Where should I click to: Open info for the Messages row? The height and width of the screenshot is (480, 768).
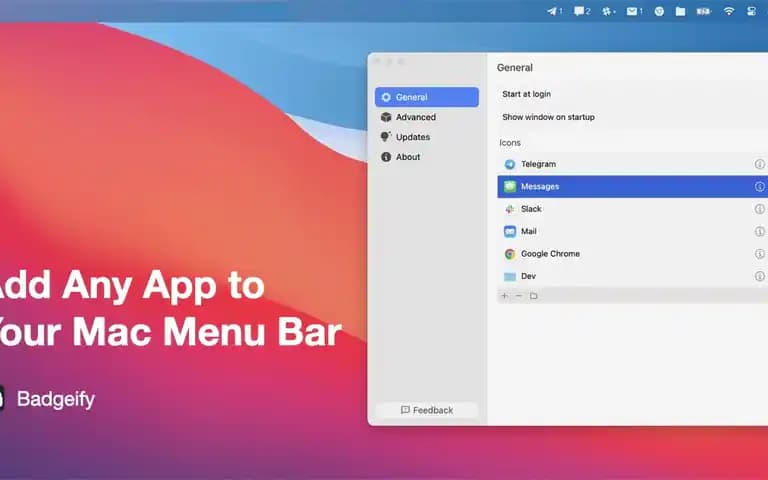click(x=759, y=187)
